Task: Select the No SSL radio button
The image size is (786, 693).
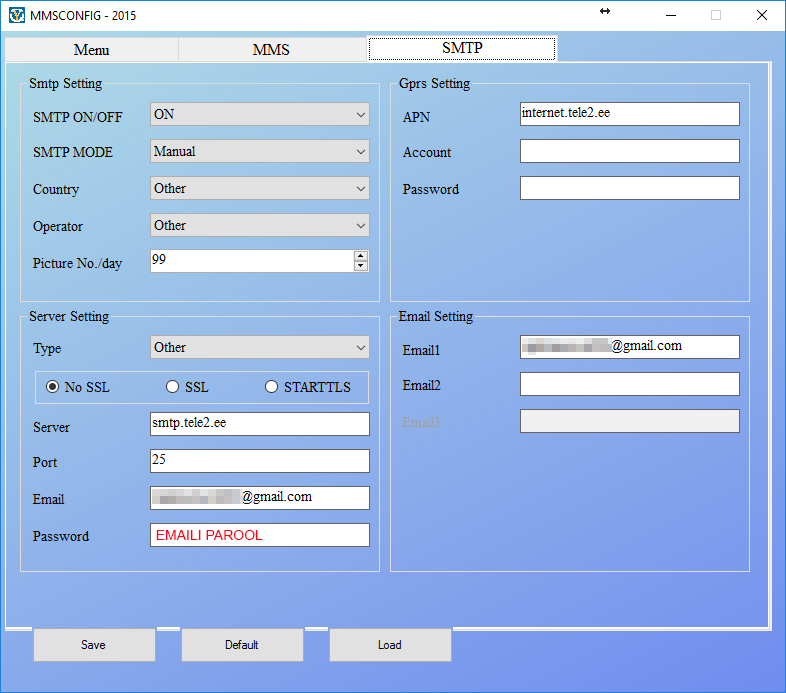Action: pyautogui.click(x=54, y=387)
